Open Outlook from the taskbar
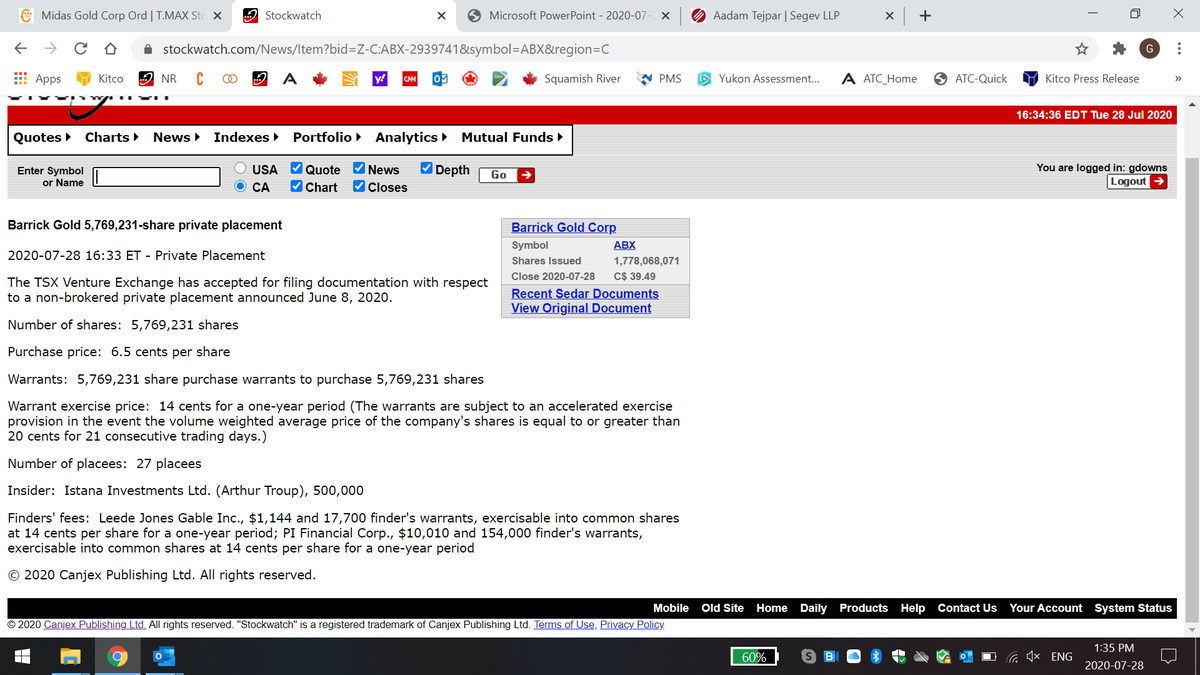The width and height of the screenshot is (1200, 675). coord(163,657)
